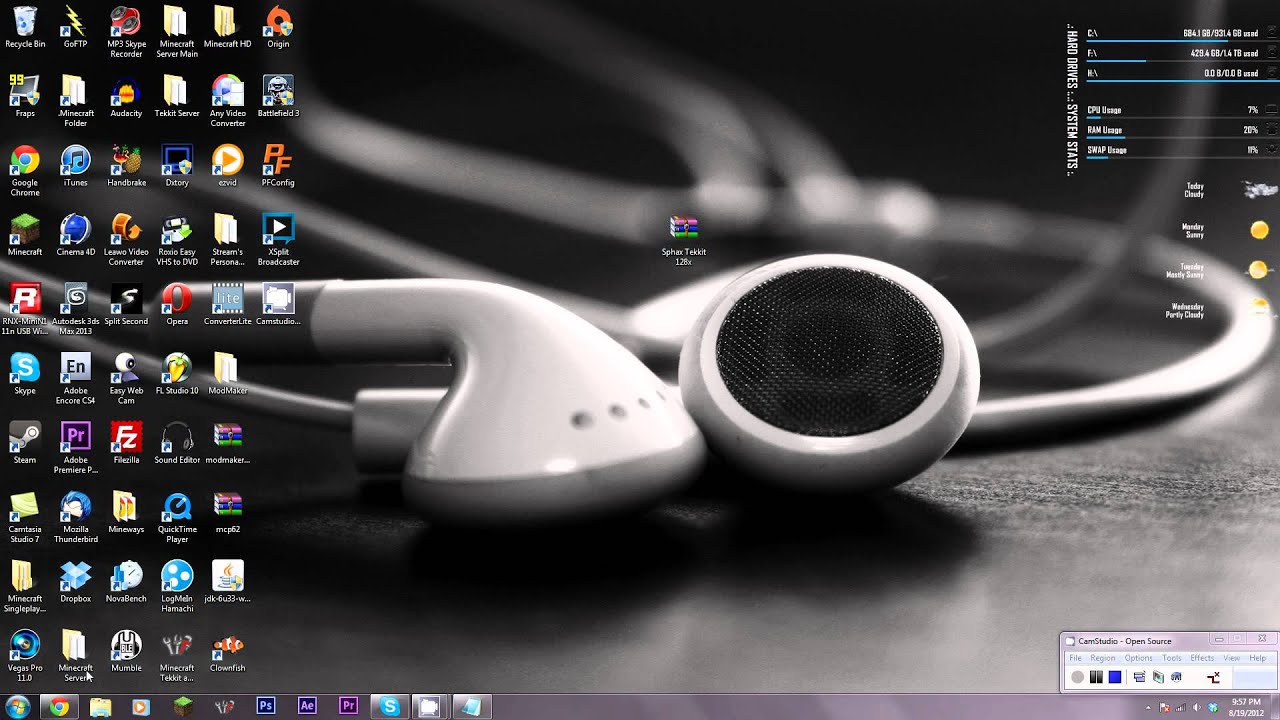This screenshot has width=1280, height=720.
Task: Select the Handbrake desktop icon
Action: pos(126,166)
